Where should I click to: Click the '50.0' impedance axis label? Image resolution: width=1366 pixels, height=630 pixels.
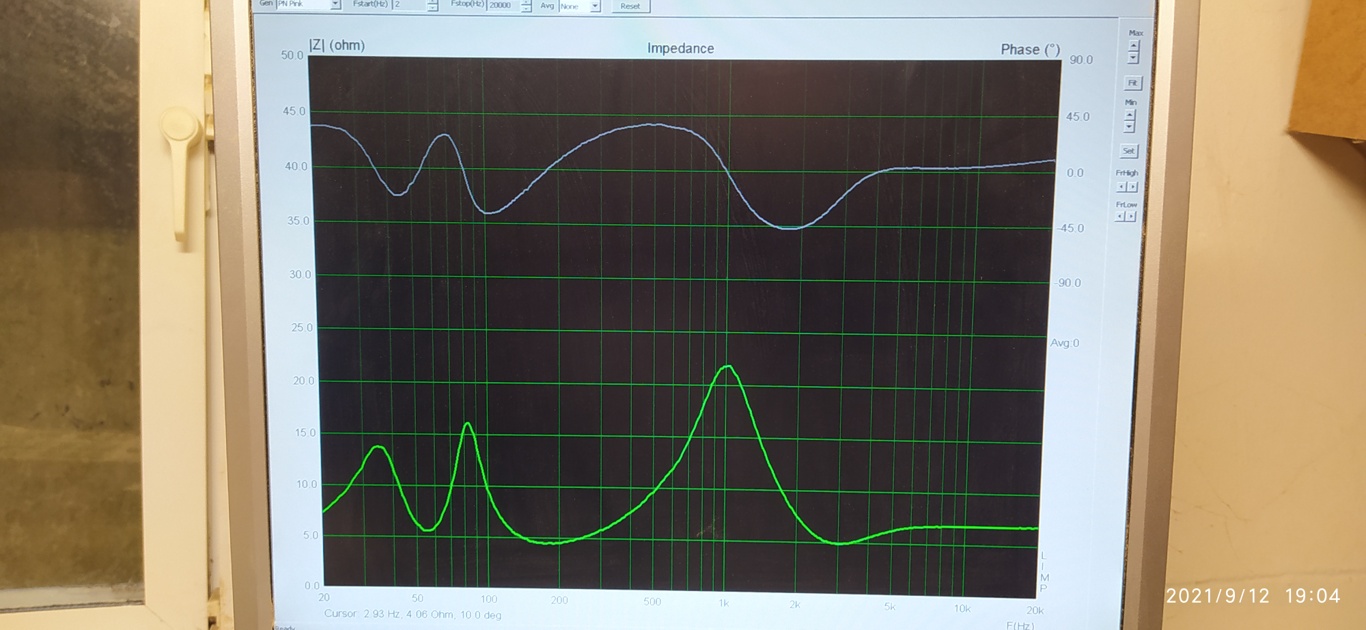pos(292,56)
